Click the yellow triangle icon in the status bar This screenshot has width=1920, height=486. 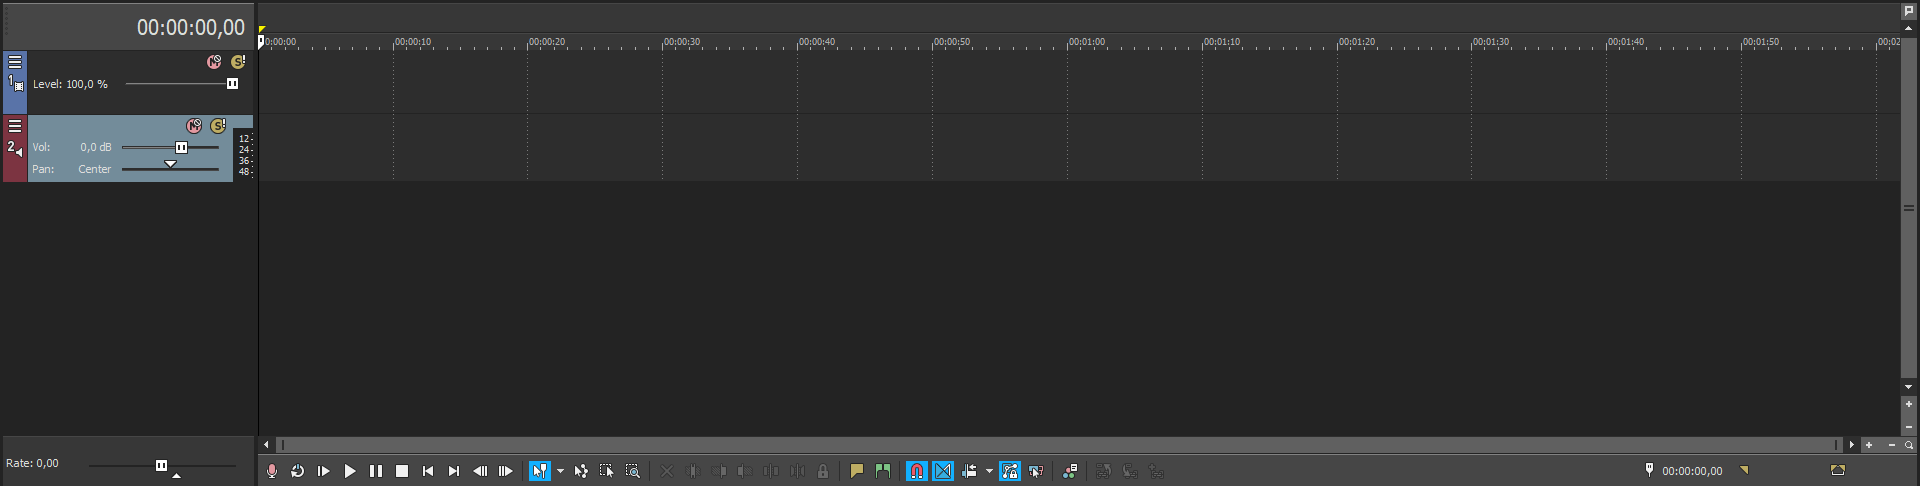pos(1744,470)
